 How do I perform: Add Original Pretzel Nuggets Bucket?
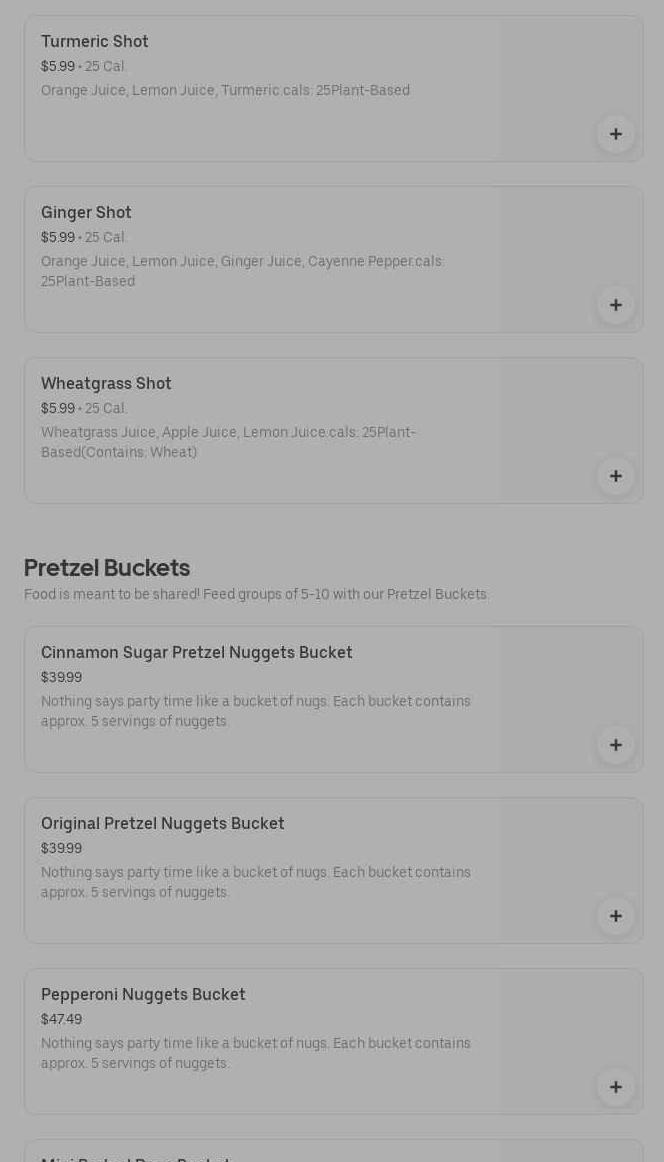tap(616, 916)
